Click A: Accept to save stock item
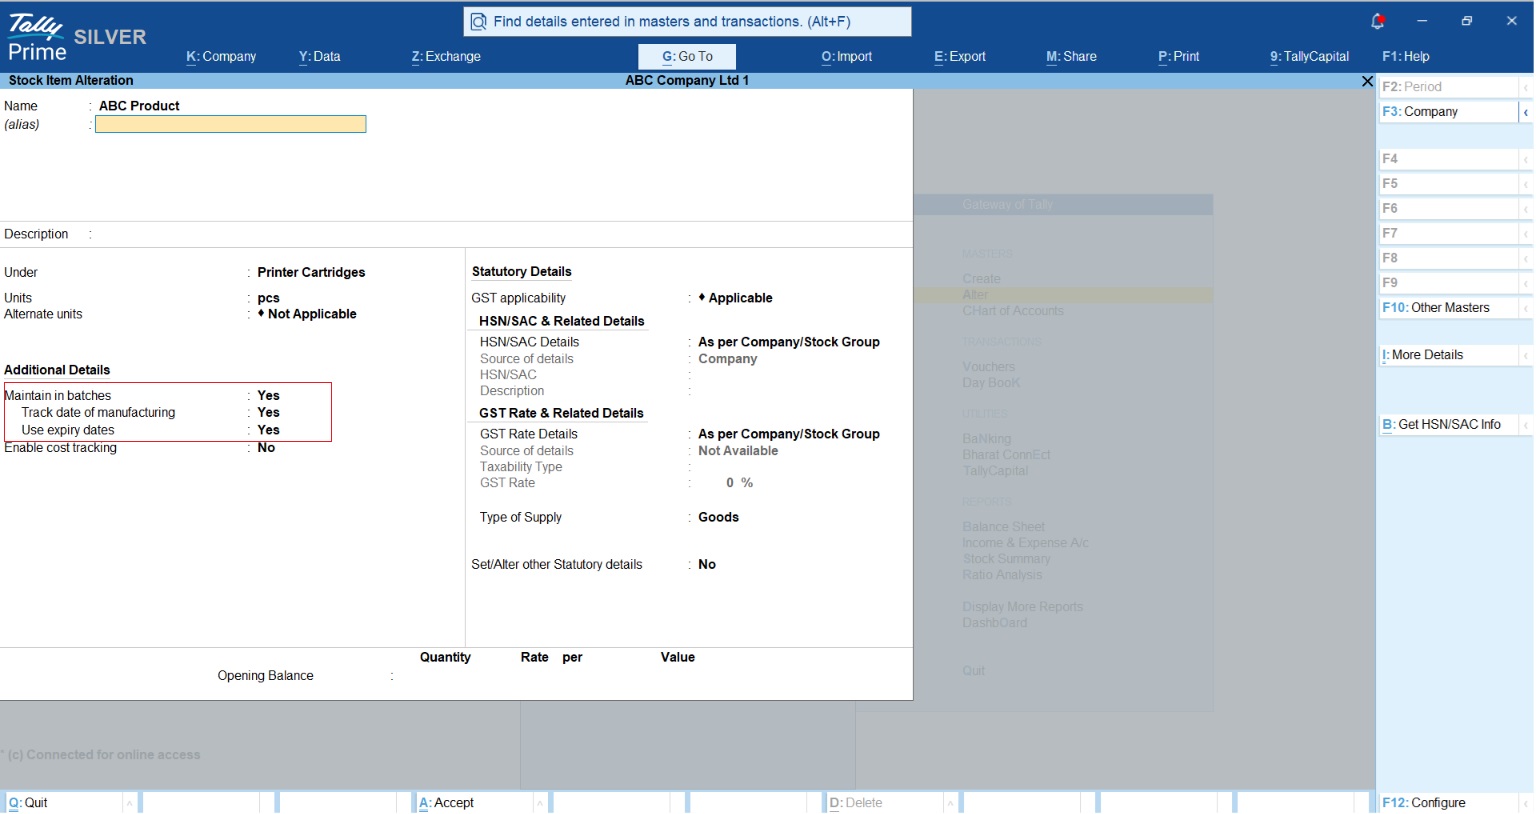1536x814 pixels. [474, 803]
